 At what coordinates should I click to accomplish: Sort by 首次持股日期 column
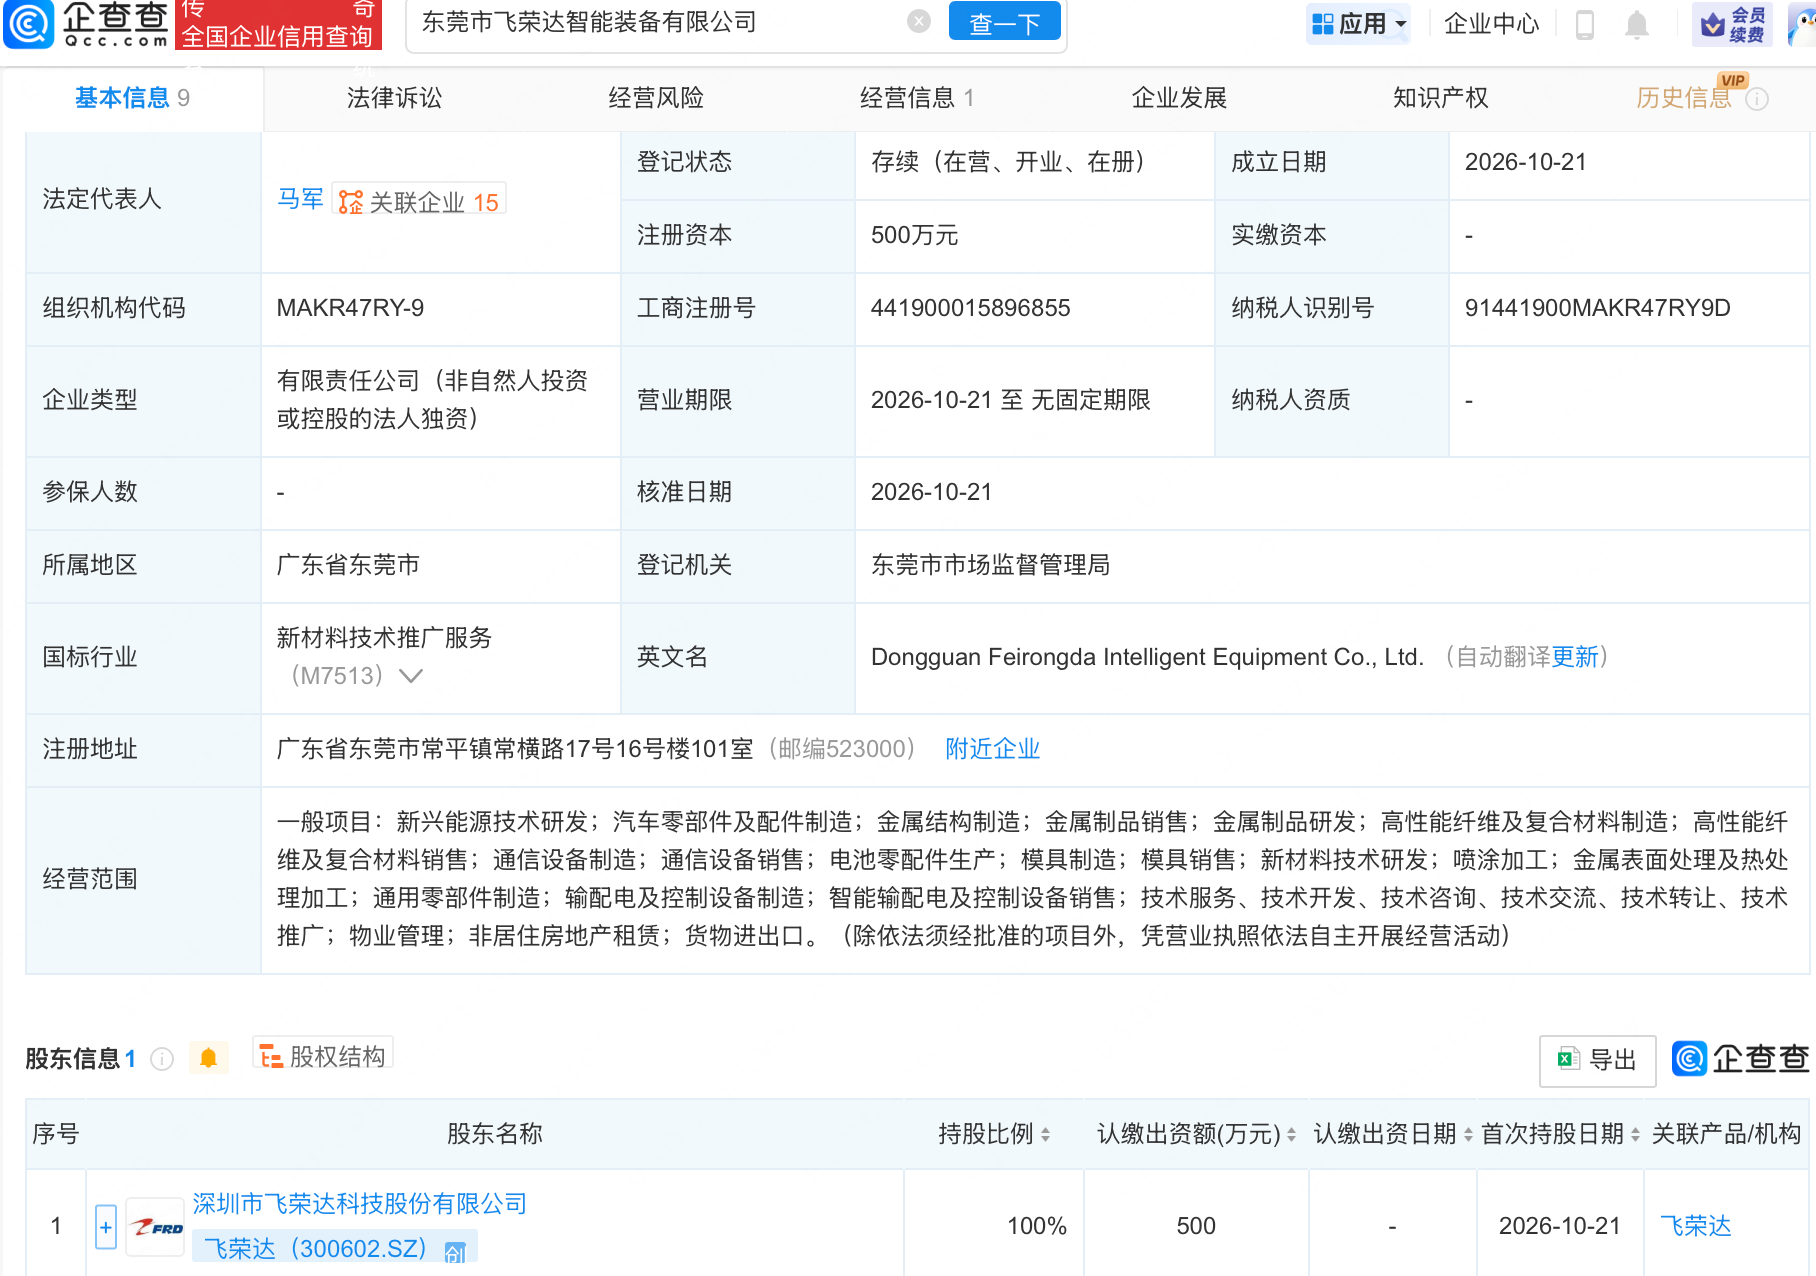(1635, 1134)
